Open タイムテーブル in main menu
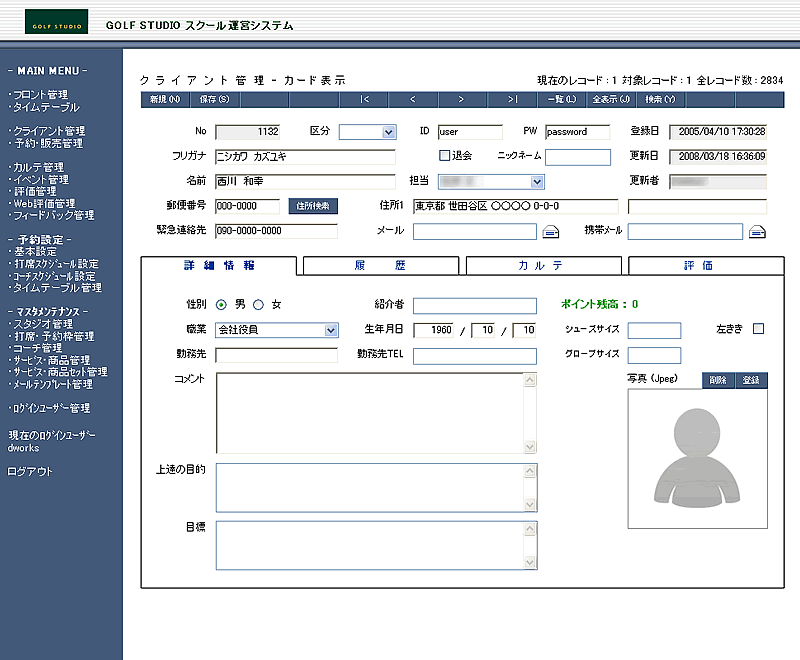800x660 pixels. tap(46, 107)
